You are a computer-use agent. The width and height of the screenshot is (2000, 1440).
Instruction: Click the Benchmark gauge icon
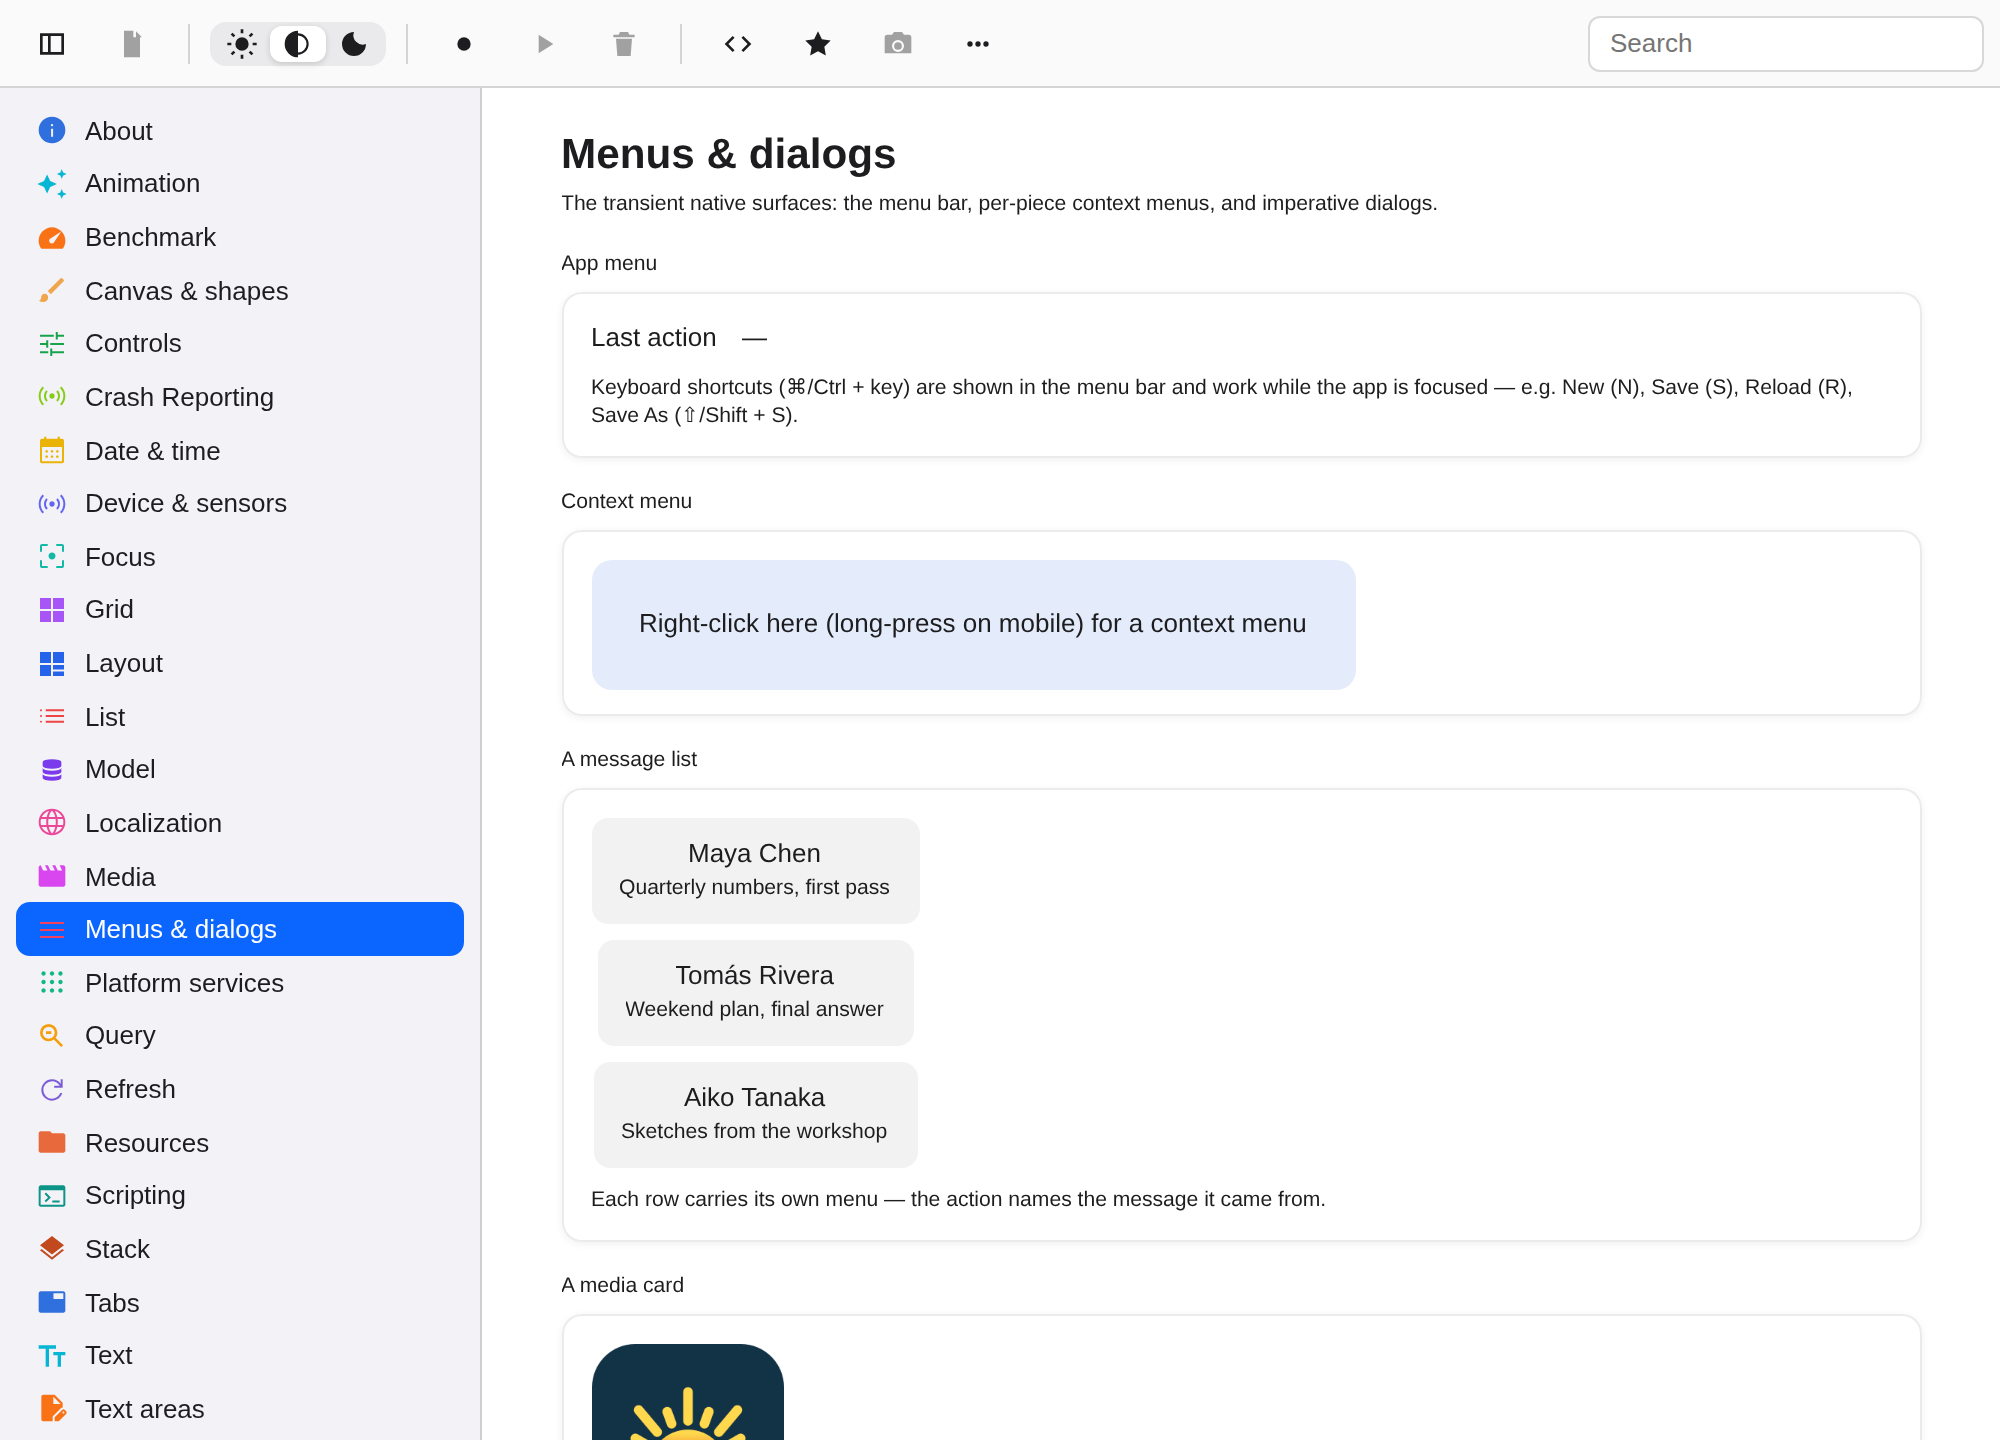52,238
